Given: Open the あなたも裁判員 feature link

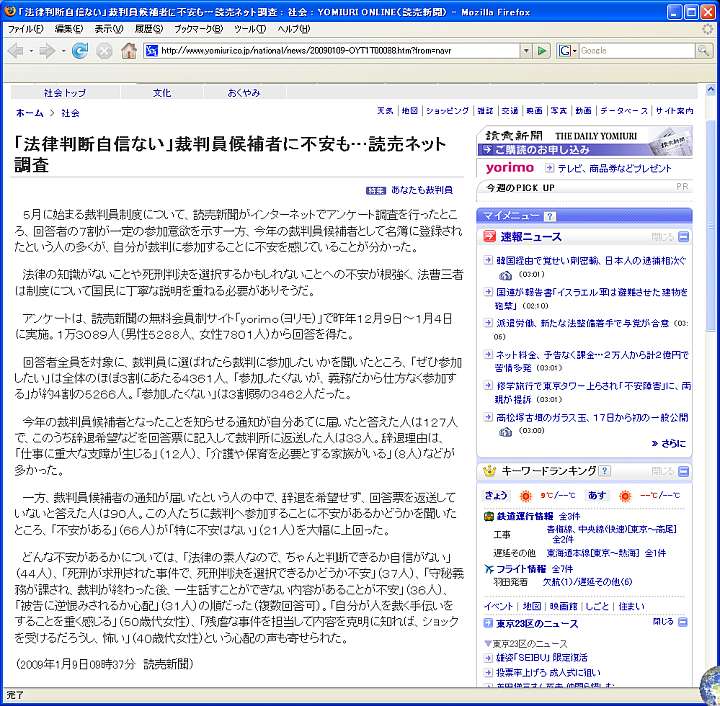Looking at the screenshot, I should (x=420, y=190).
